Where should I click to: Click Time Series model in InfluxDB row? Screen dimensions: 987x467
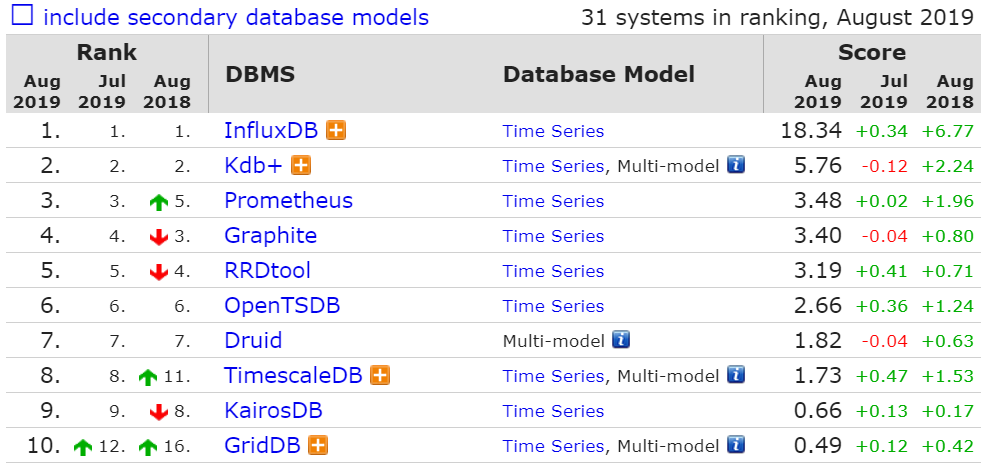pyautogui.click(x=553, y=131)
